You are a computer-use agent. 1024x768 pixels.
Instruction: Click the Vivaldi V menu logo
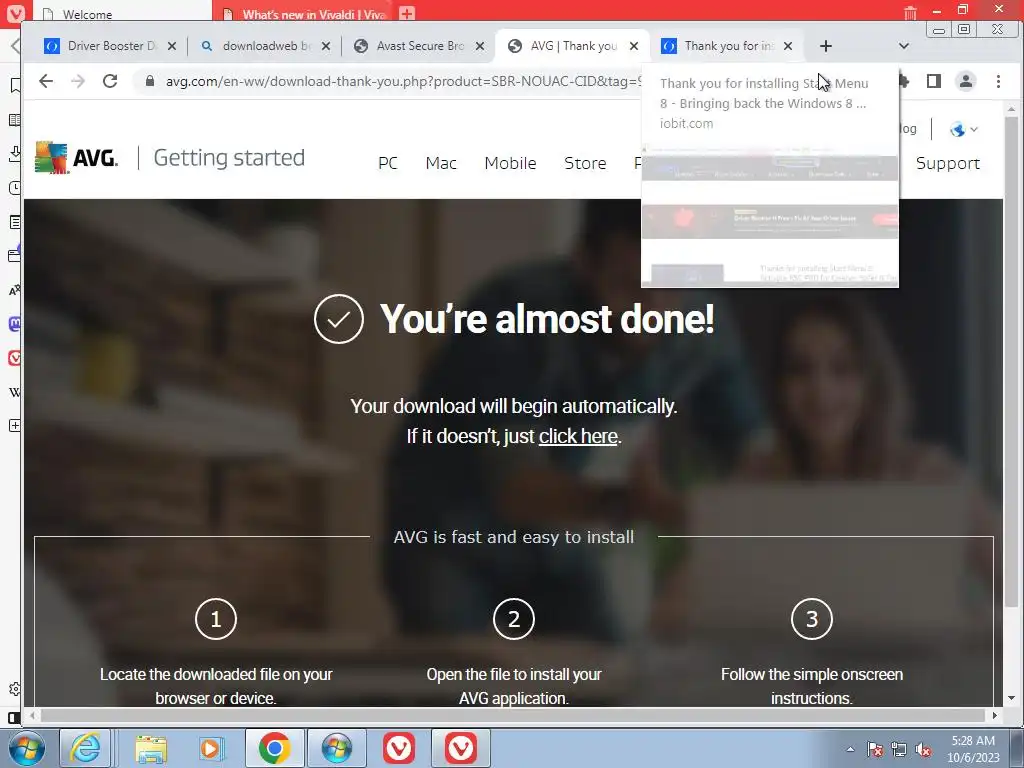coord(15,13)
